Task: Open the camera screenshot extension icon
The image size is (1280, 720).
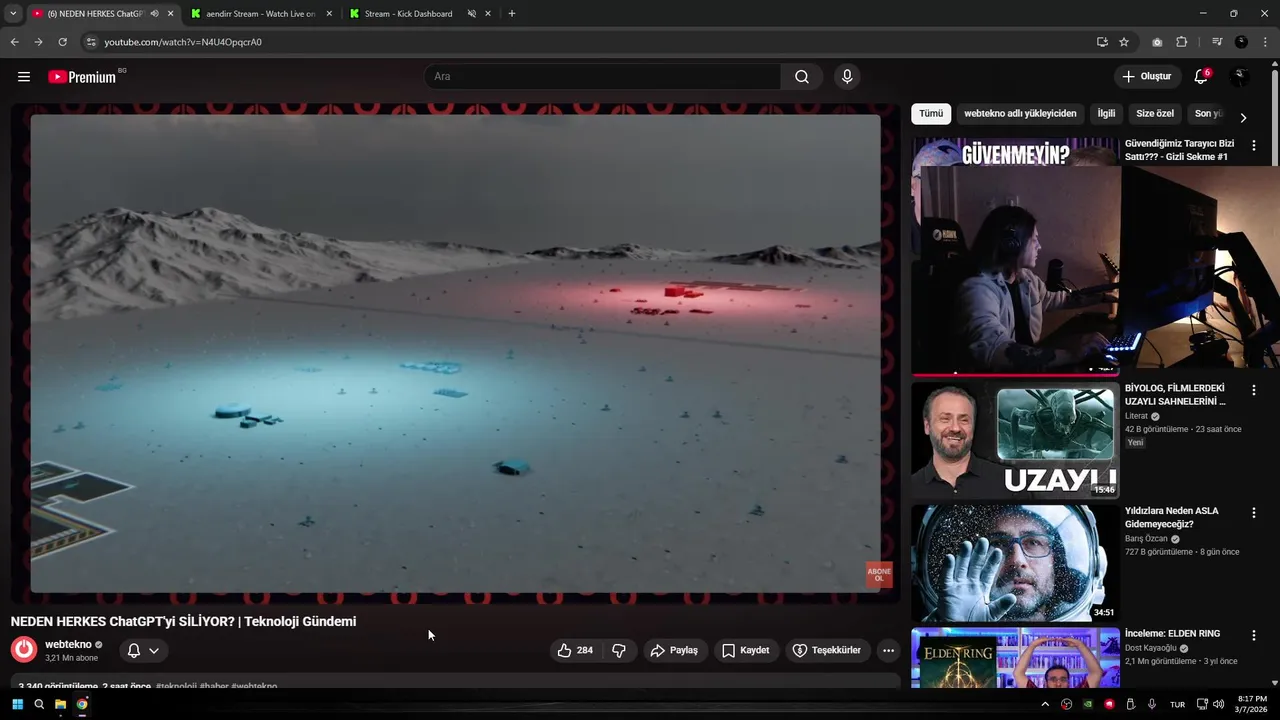Action: (1157, 42)
